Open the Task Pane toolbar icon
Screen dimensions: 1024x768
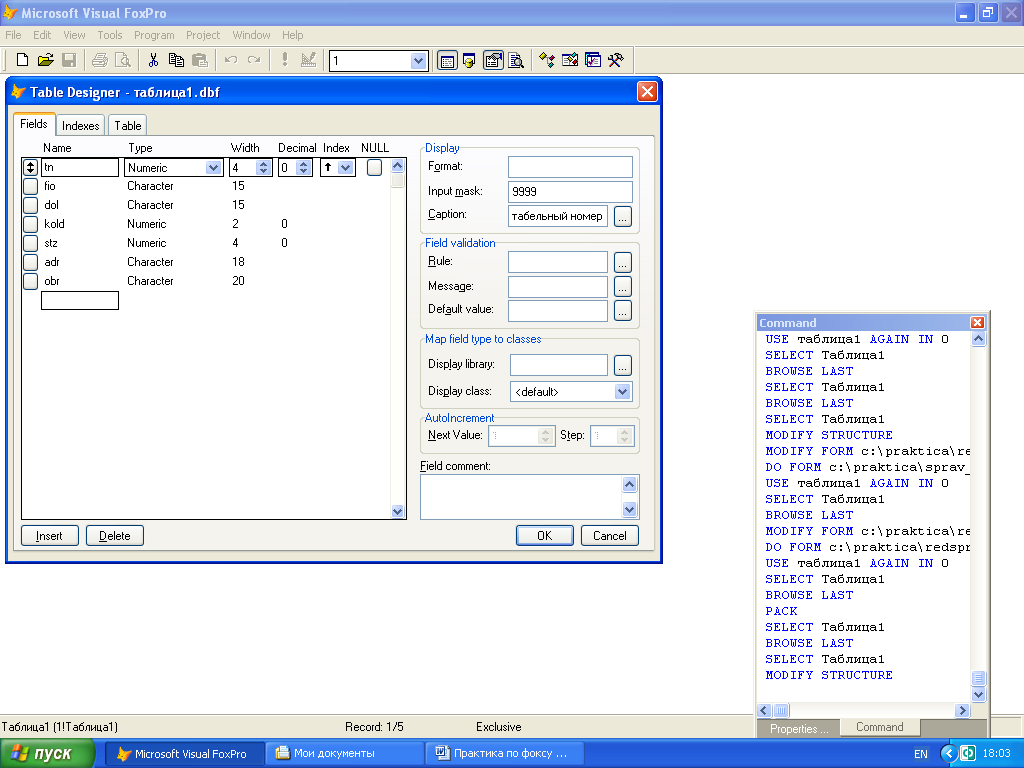[x=592, y=61]
